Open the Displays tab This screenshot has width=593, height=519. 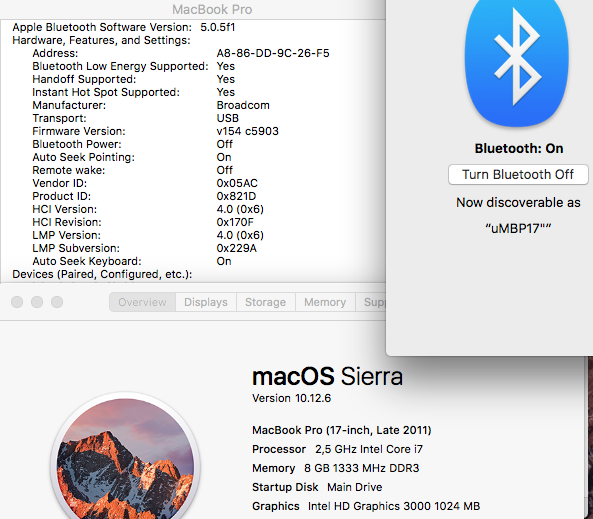[206, 302]
